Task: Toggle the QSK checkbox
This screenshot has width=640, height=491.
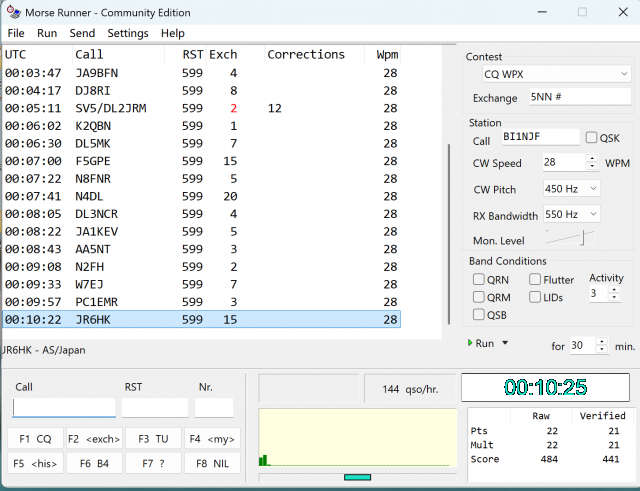Action: pyautogui.click(x=591, y=138)
